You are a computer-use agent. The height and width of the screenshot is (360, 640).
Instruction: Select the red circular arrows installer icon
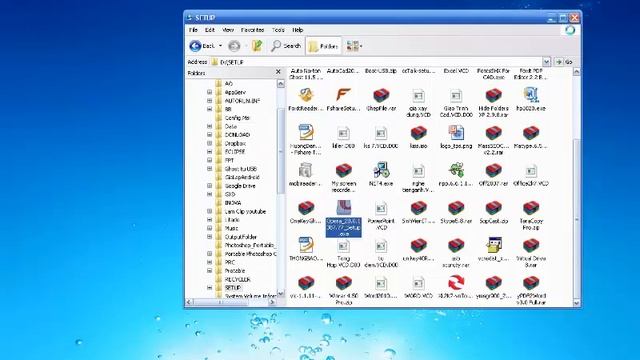[456, 283]
